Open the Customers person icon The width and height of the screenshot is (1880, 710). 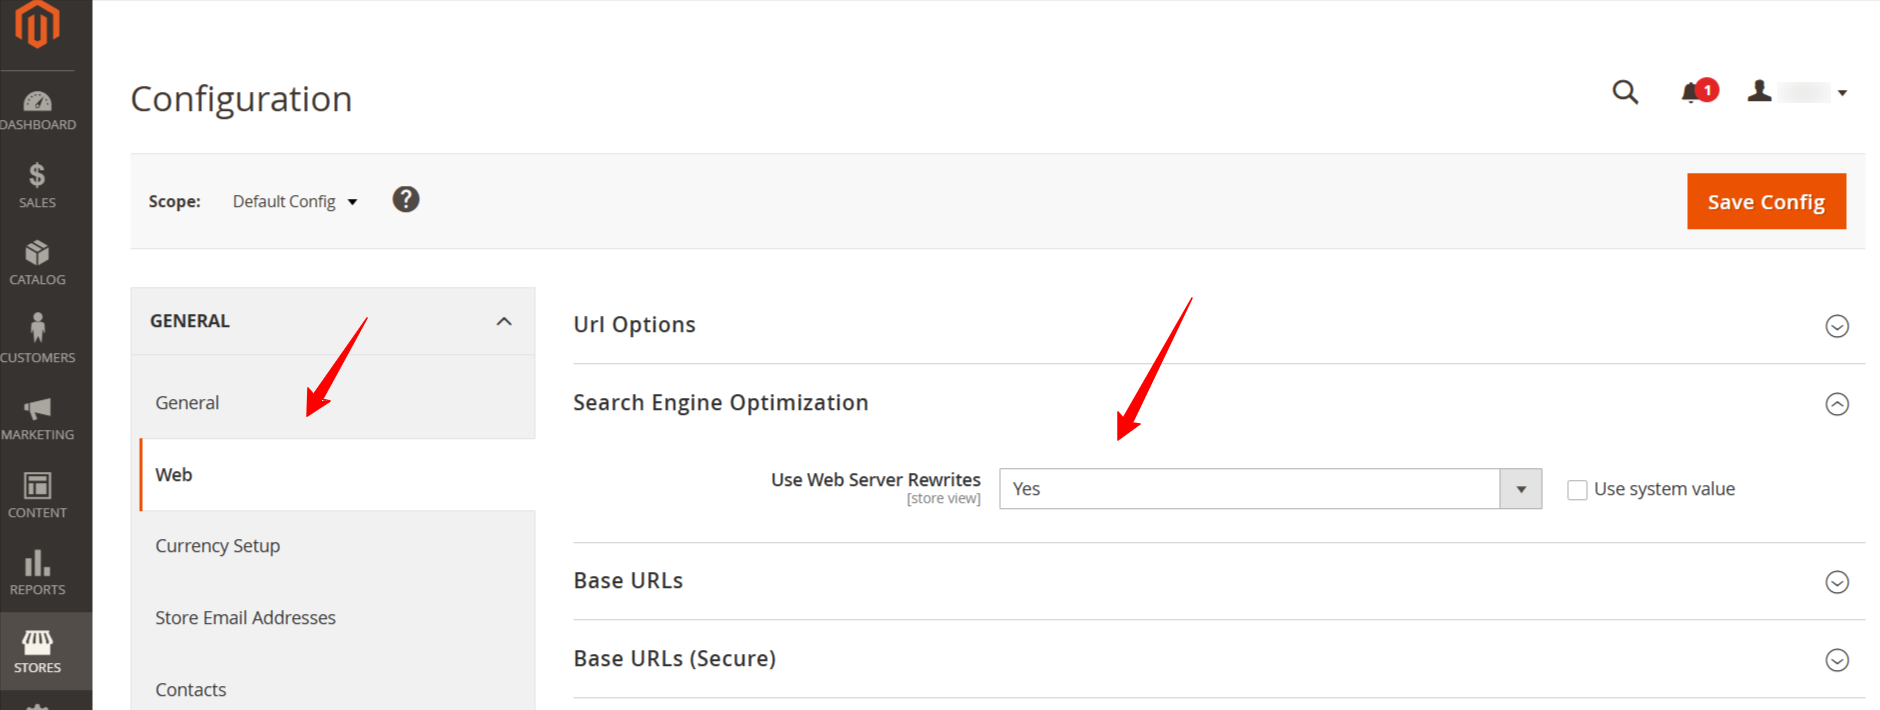point(37,329)
